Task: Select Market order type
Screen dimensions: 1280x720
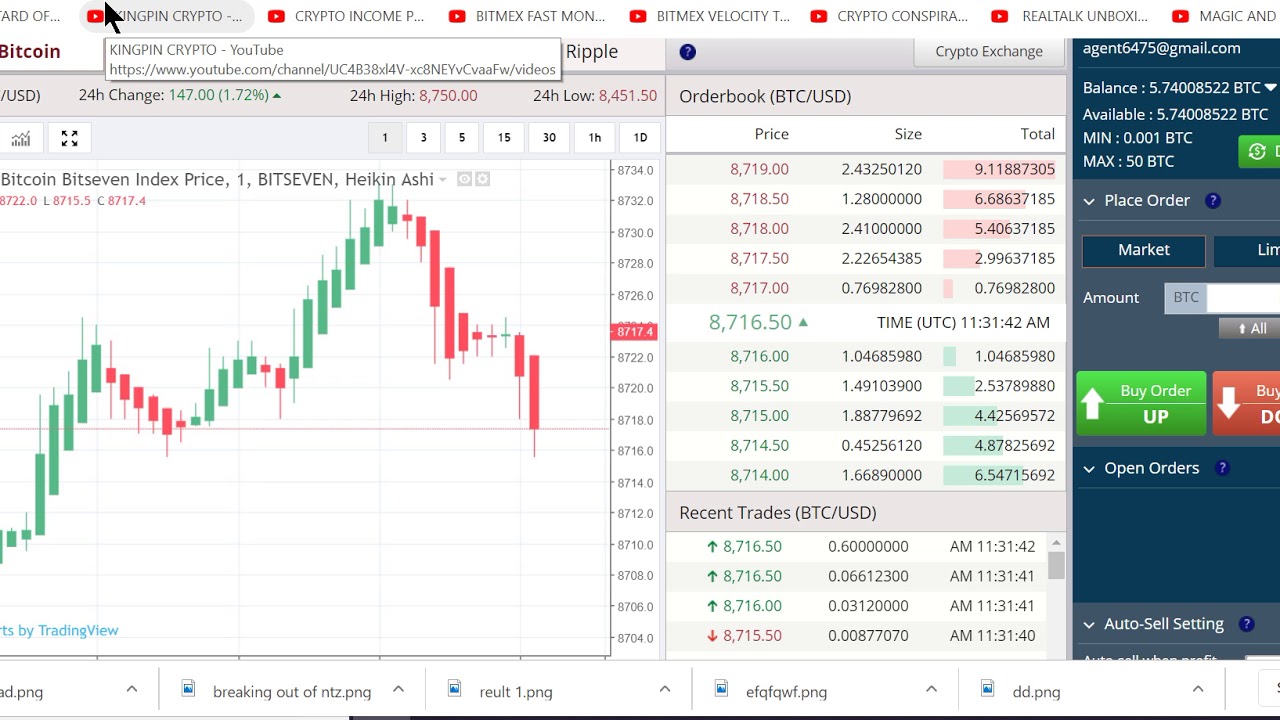Action: tap(1144, 250)
